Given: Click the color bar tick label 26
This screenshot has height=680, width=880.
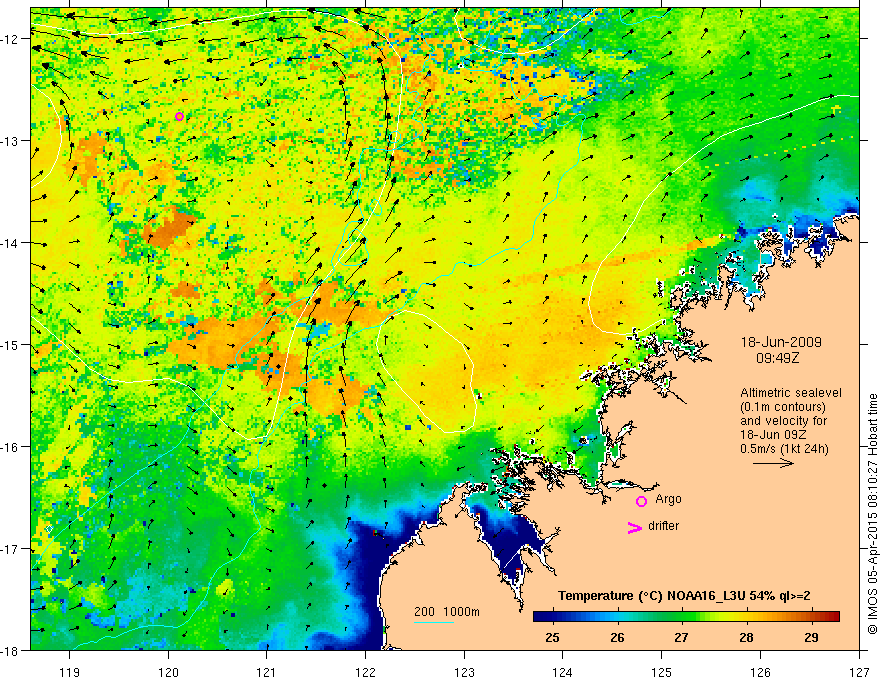Looking at the screenshot, I should [x=617, y=637].
